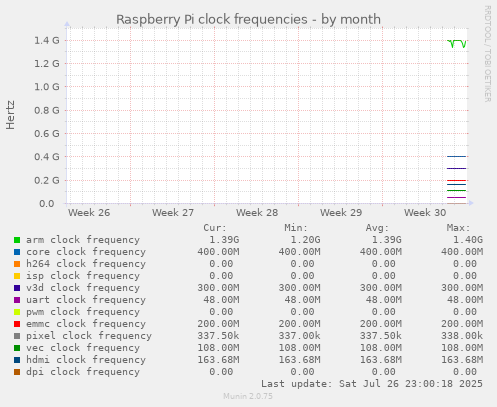The image size is (497, 407).
Task: Click the uart clock frequency purple swatch
Action: point(17,300)
